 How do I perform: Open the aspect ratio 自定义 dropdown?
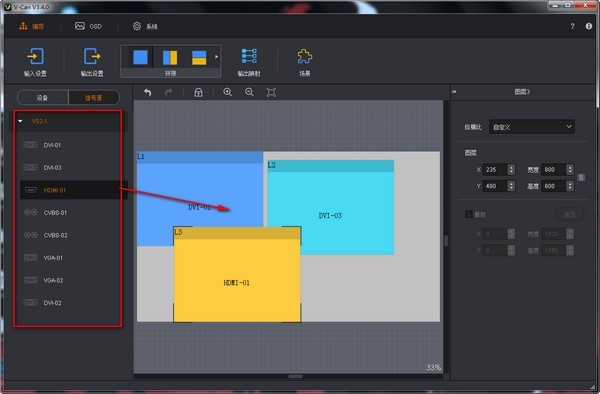coord(532,127)
